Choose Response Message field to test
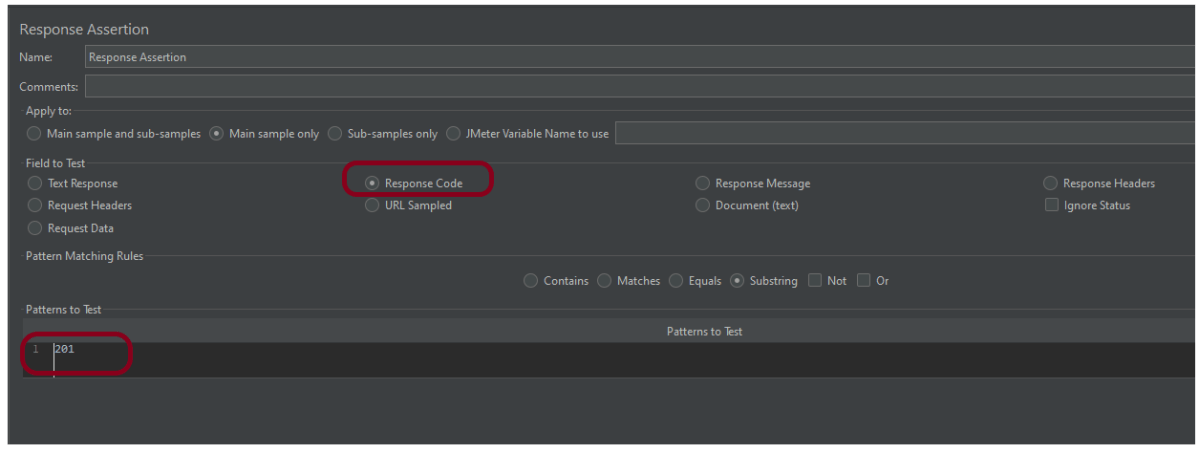The width and height of the screenshot is (1199, 453). click(703, 184)
